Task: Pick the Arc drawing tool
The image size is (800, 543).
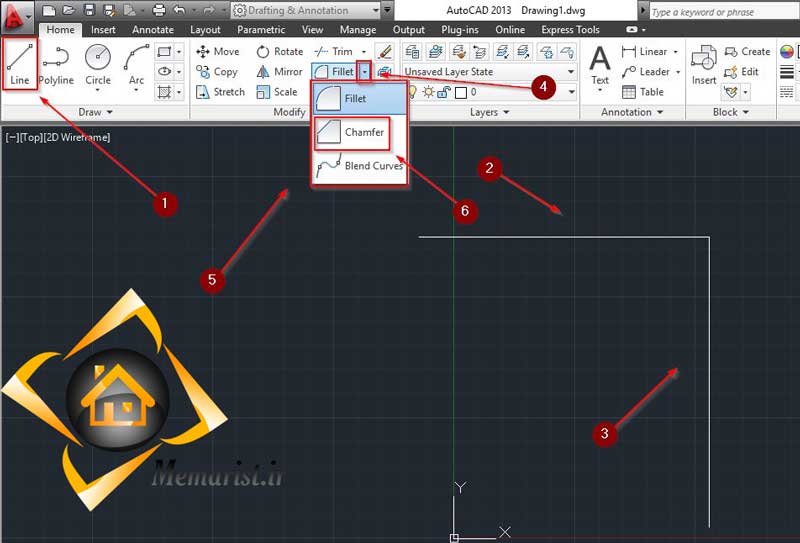Action: (136, 64)
